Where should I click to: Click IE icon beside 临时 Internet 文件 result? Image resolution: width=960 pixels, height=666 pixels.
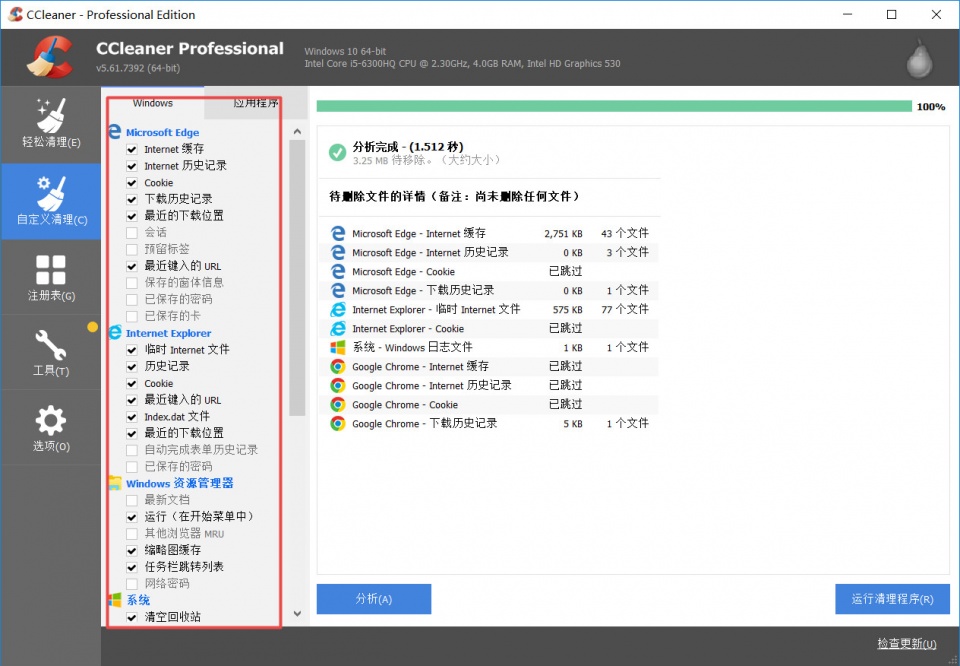(x=337, y=309)
